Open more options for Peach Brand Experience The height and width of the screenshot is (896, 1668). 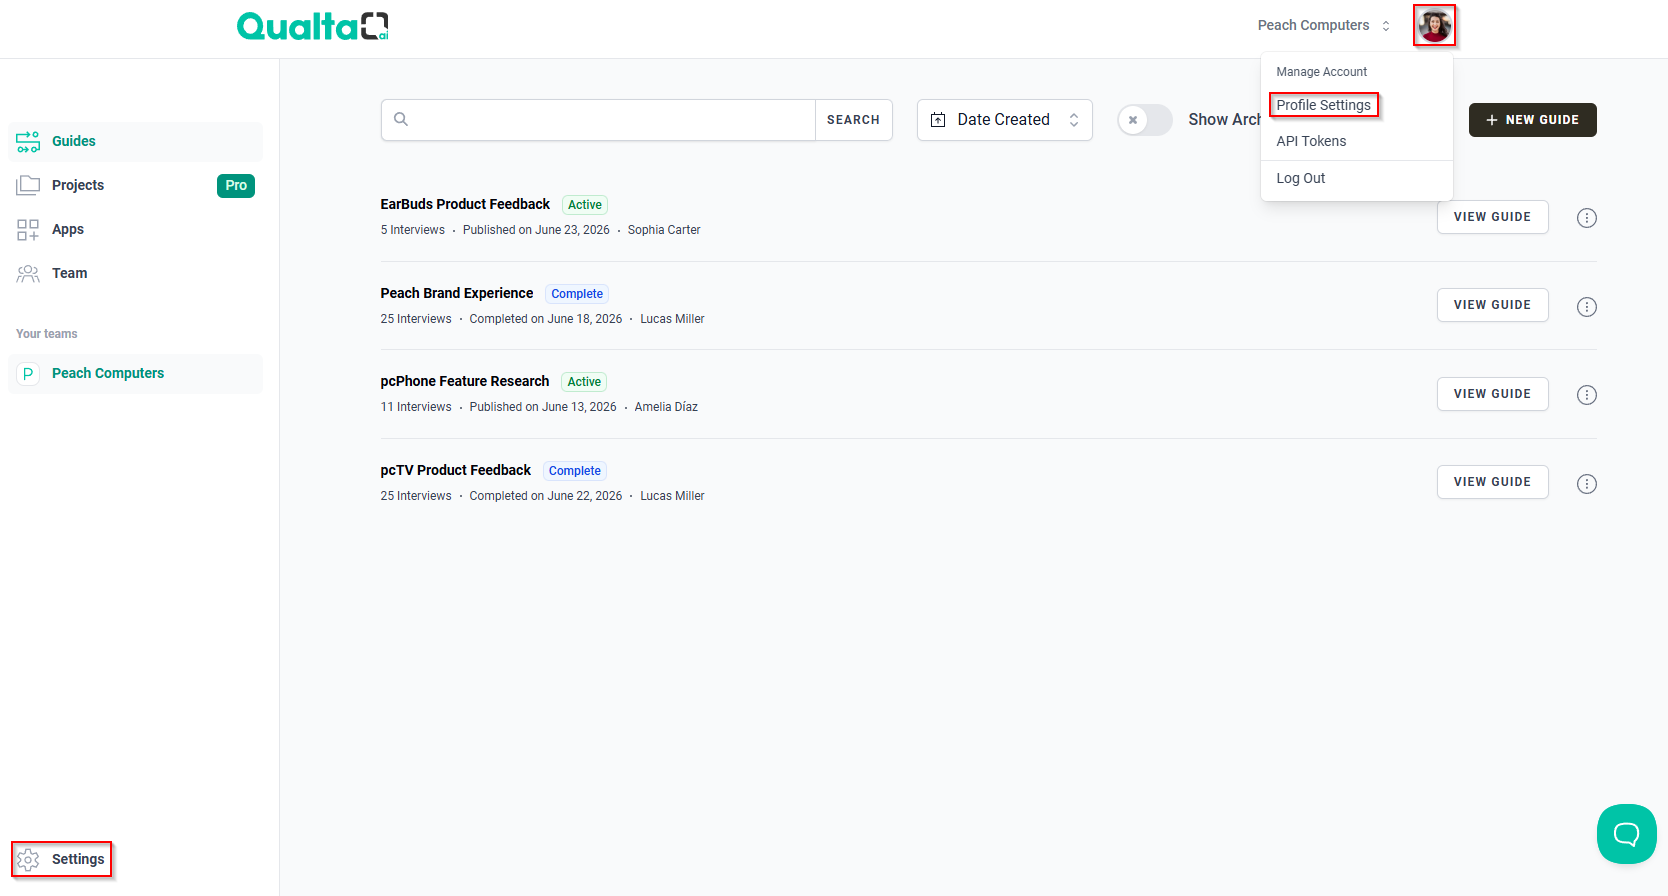tap(1587, 307)
